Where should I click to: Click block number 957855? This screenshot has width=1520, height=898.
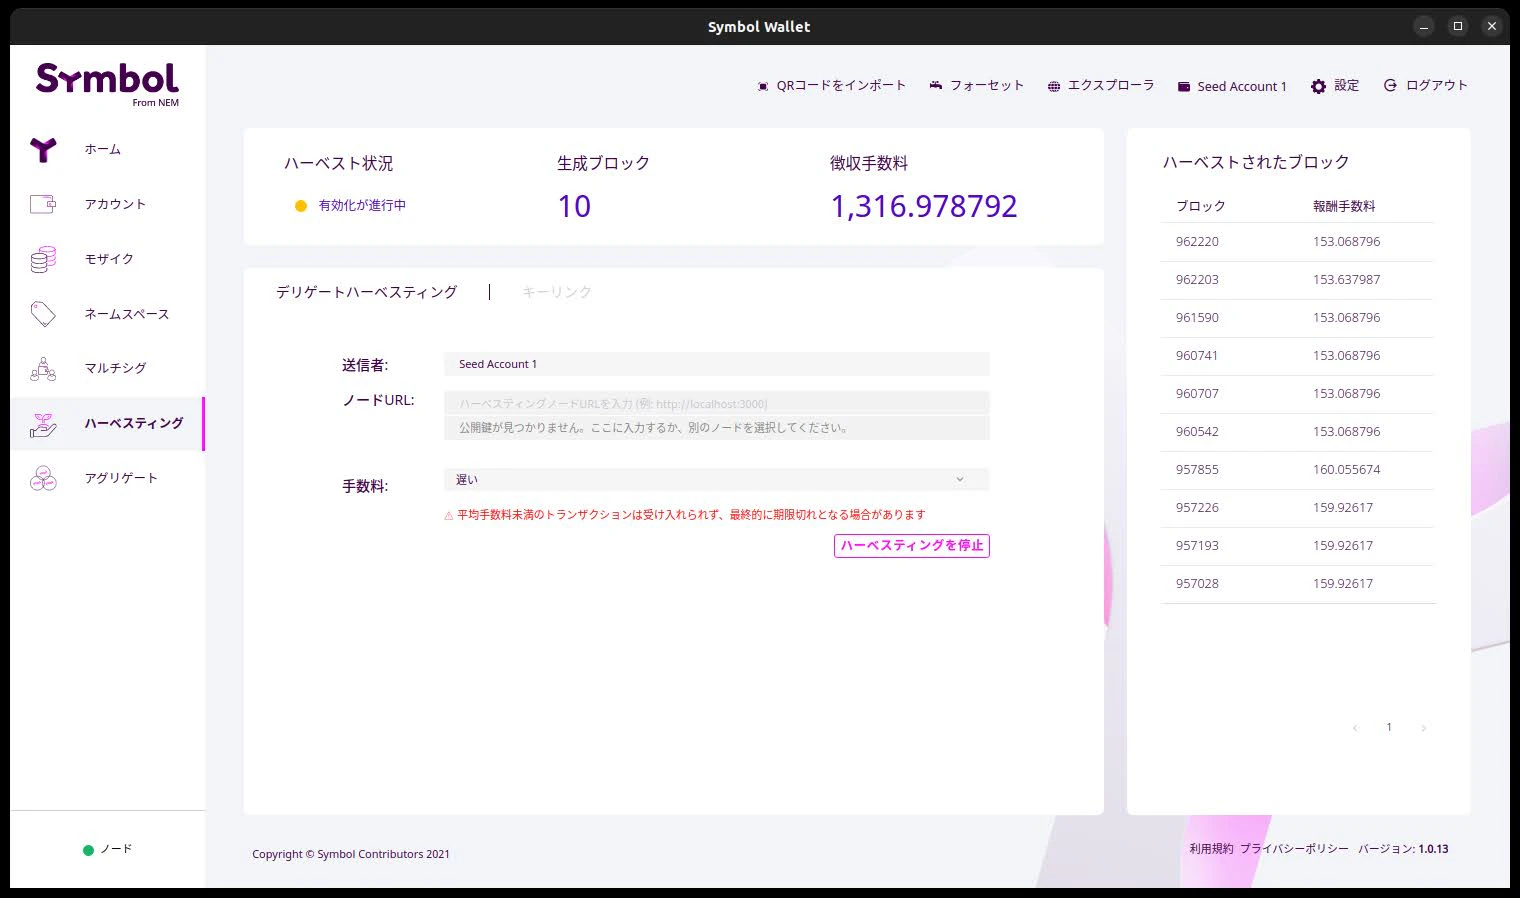1197,470
